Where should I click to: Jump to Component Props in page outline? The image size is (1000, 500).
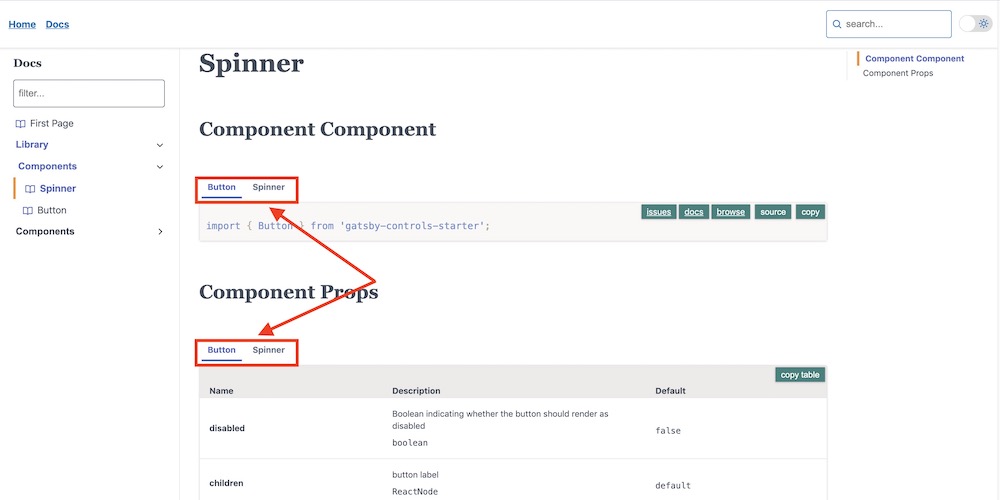click(898, 73)
